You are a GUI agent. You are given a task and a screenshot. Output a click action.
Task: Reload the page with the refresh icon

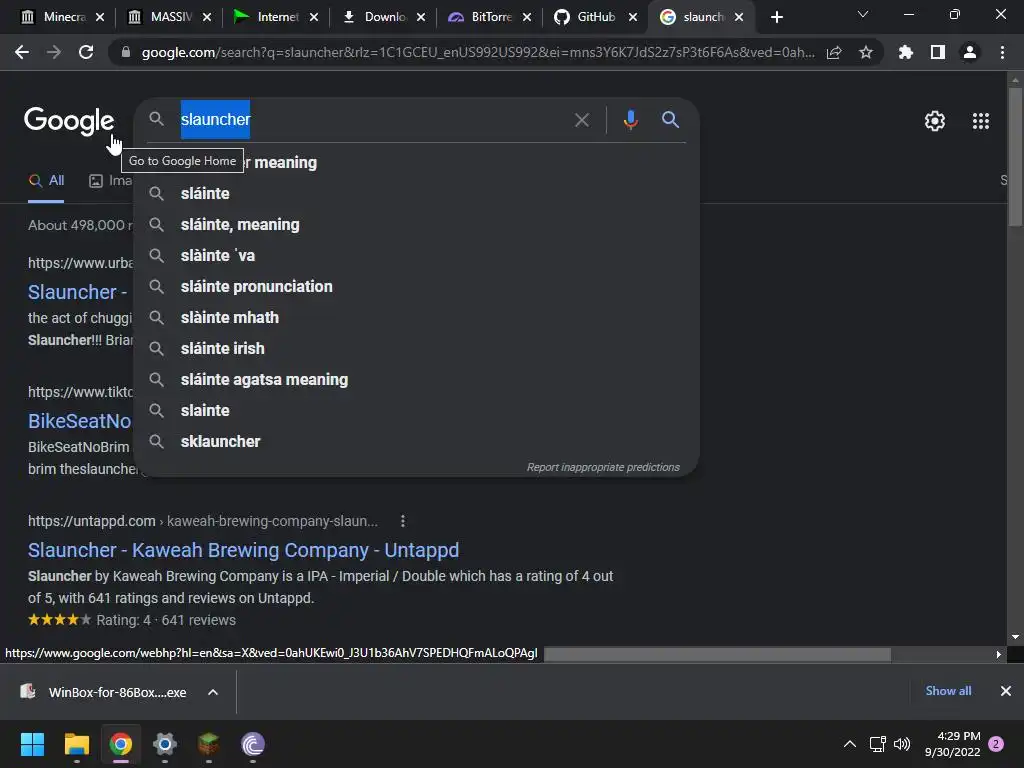pyautogui.click(x=86, y=52)
